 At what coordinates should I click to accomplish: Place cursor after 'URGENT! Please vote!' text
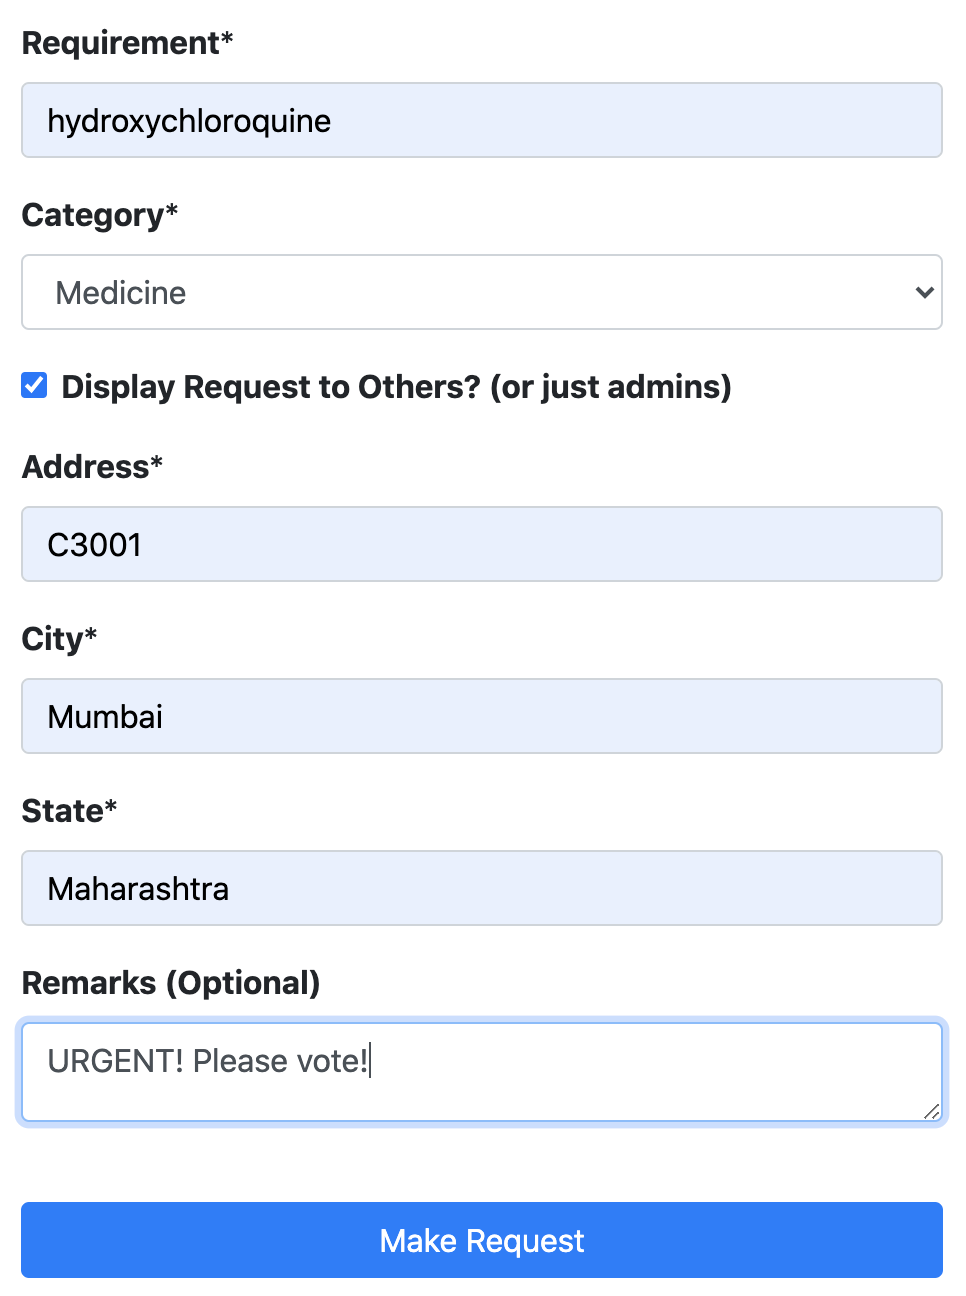pyautogui.click(x=370, y=1061)
